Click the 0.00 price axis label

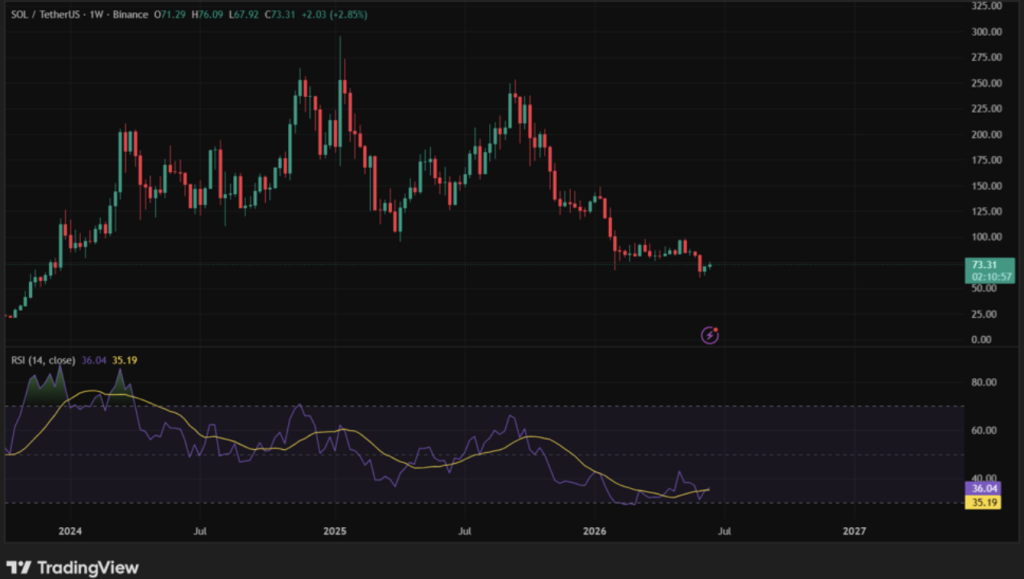click(x=981, y=339)
